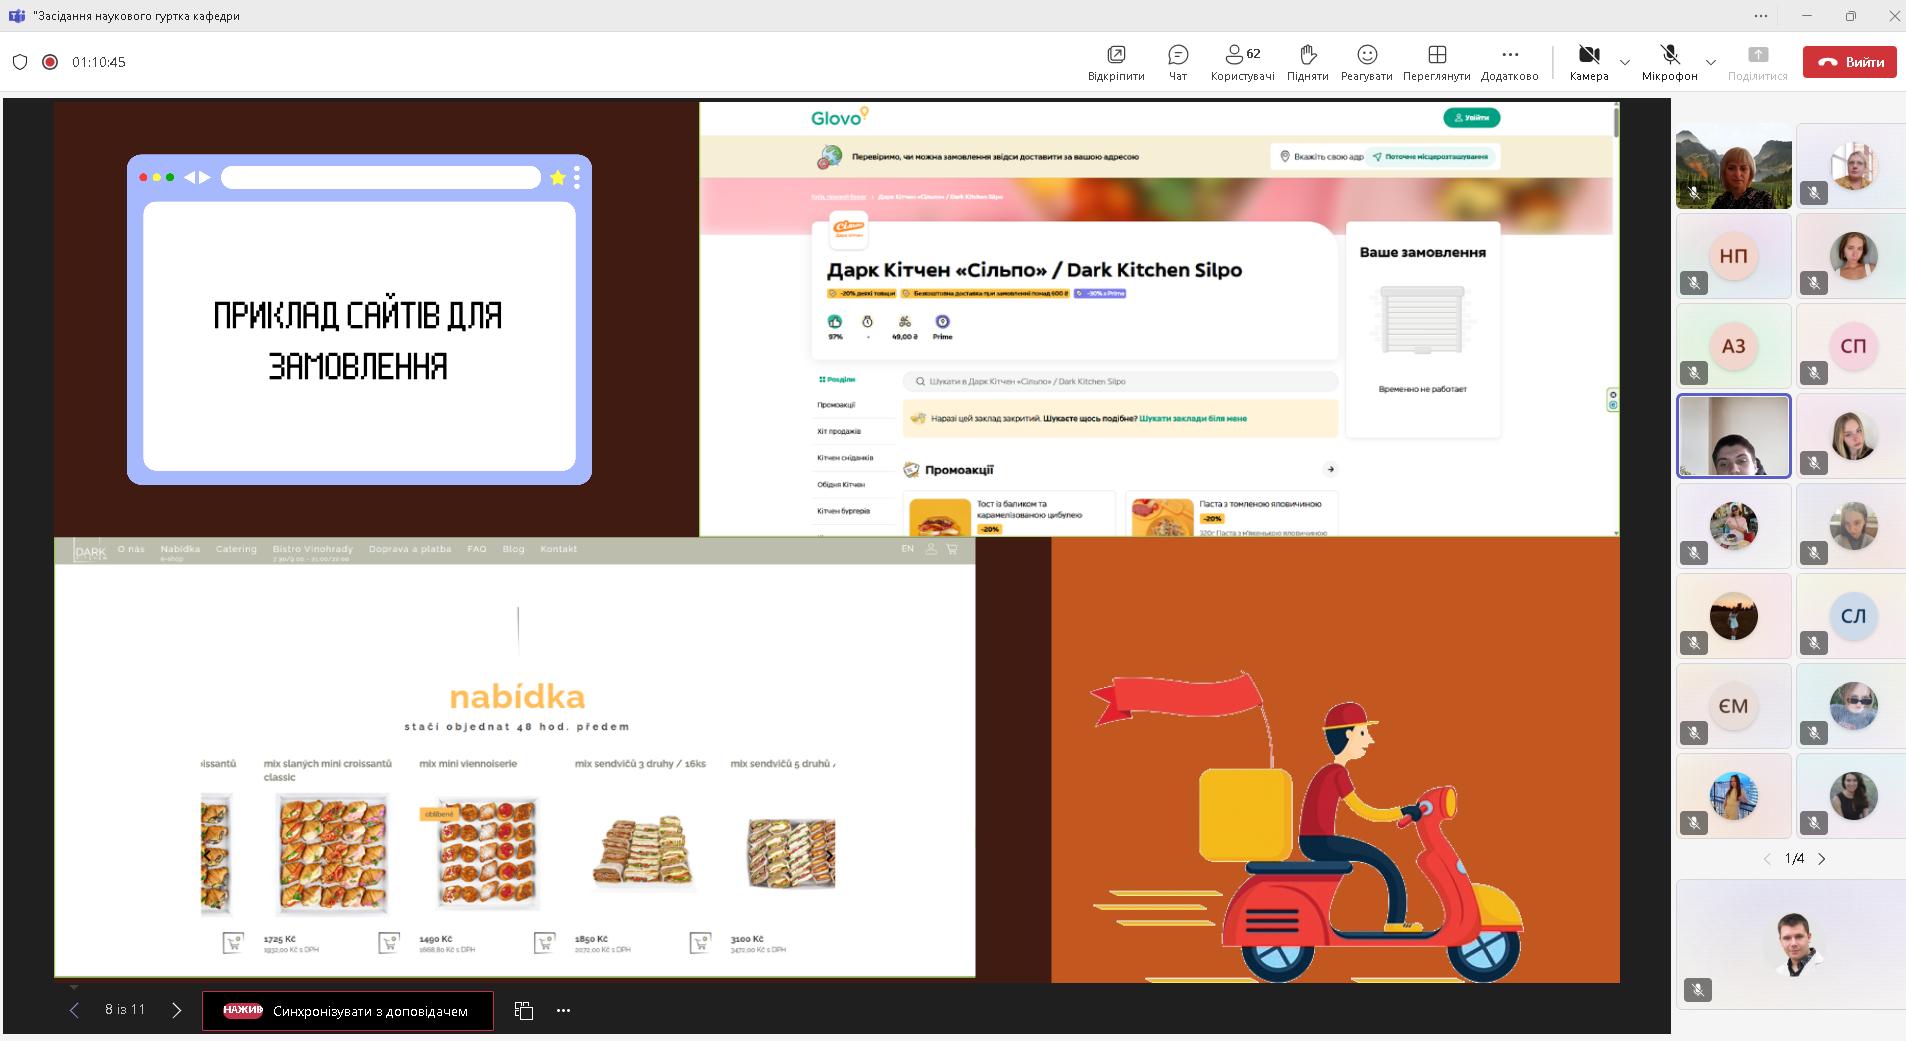Viewport: 1906px width, 1041px height.
Task: Click Промоакції in Glovo side sections
Action: 836,405
